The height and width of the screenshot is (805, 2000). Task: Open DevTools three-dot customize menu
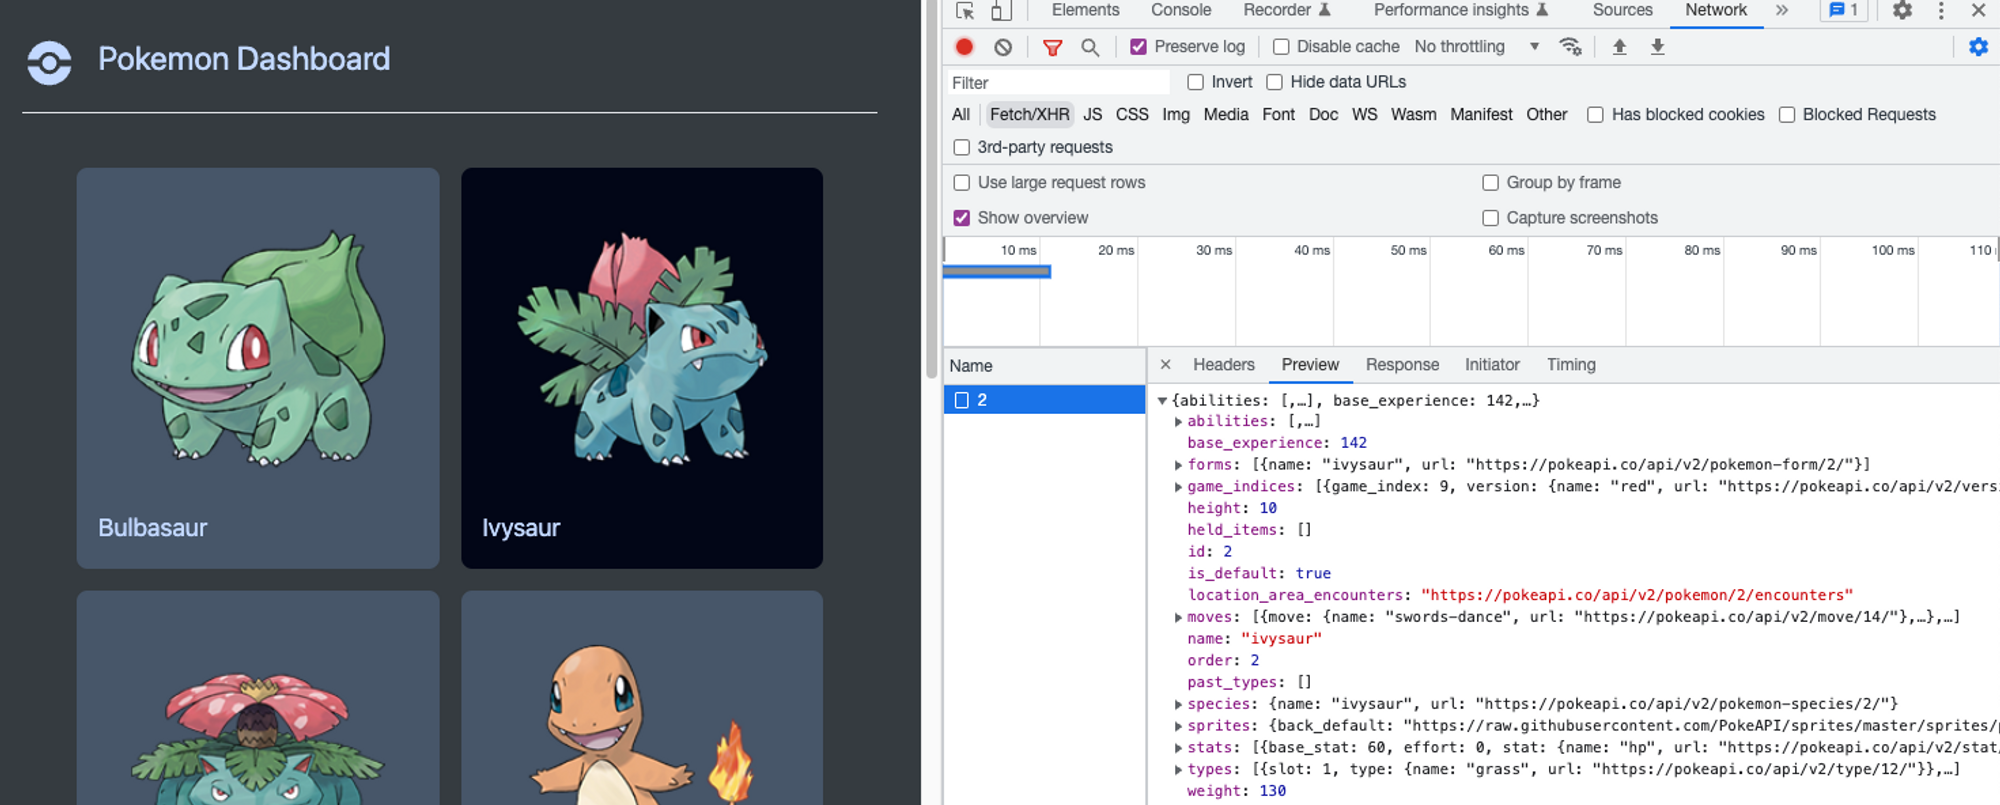(x=1941, y=11)
